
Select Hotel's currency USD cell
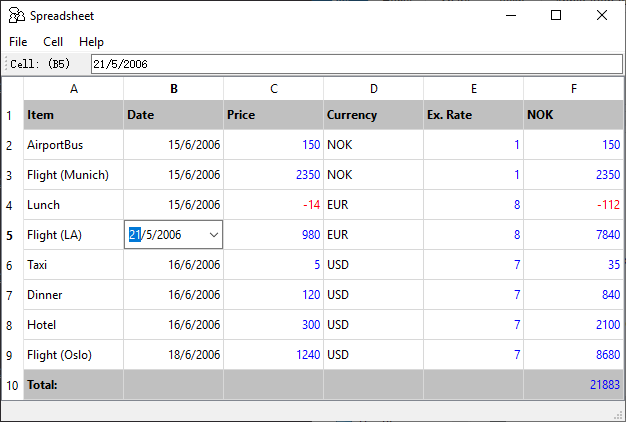point(373,325)
